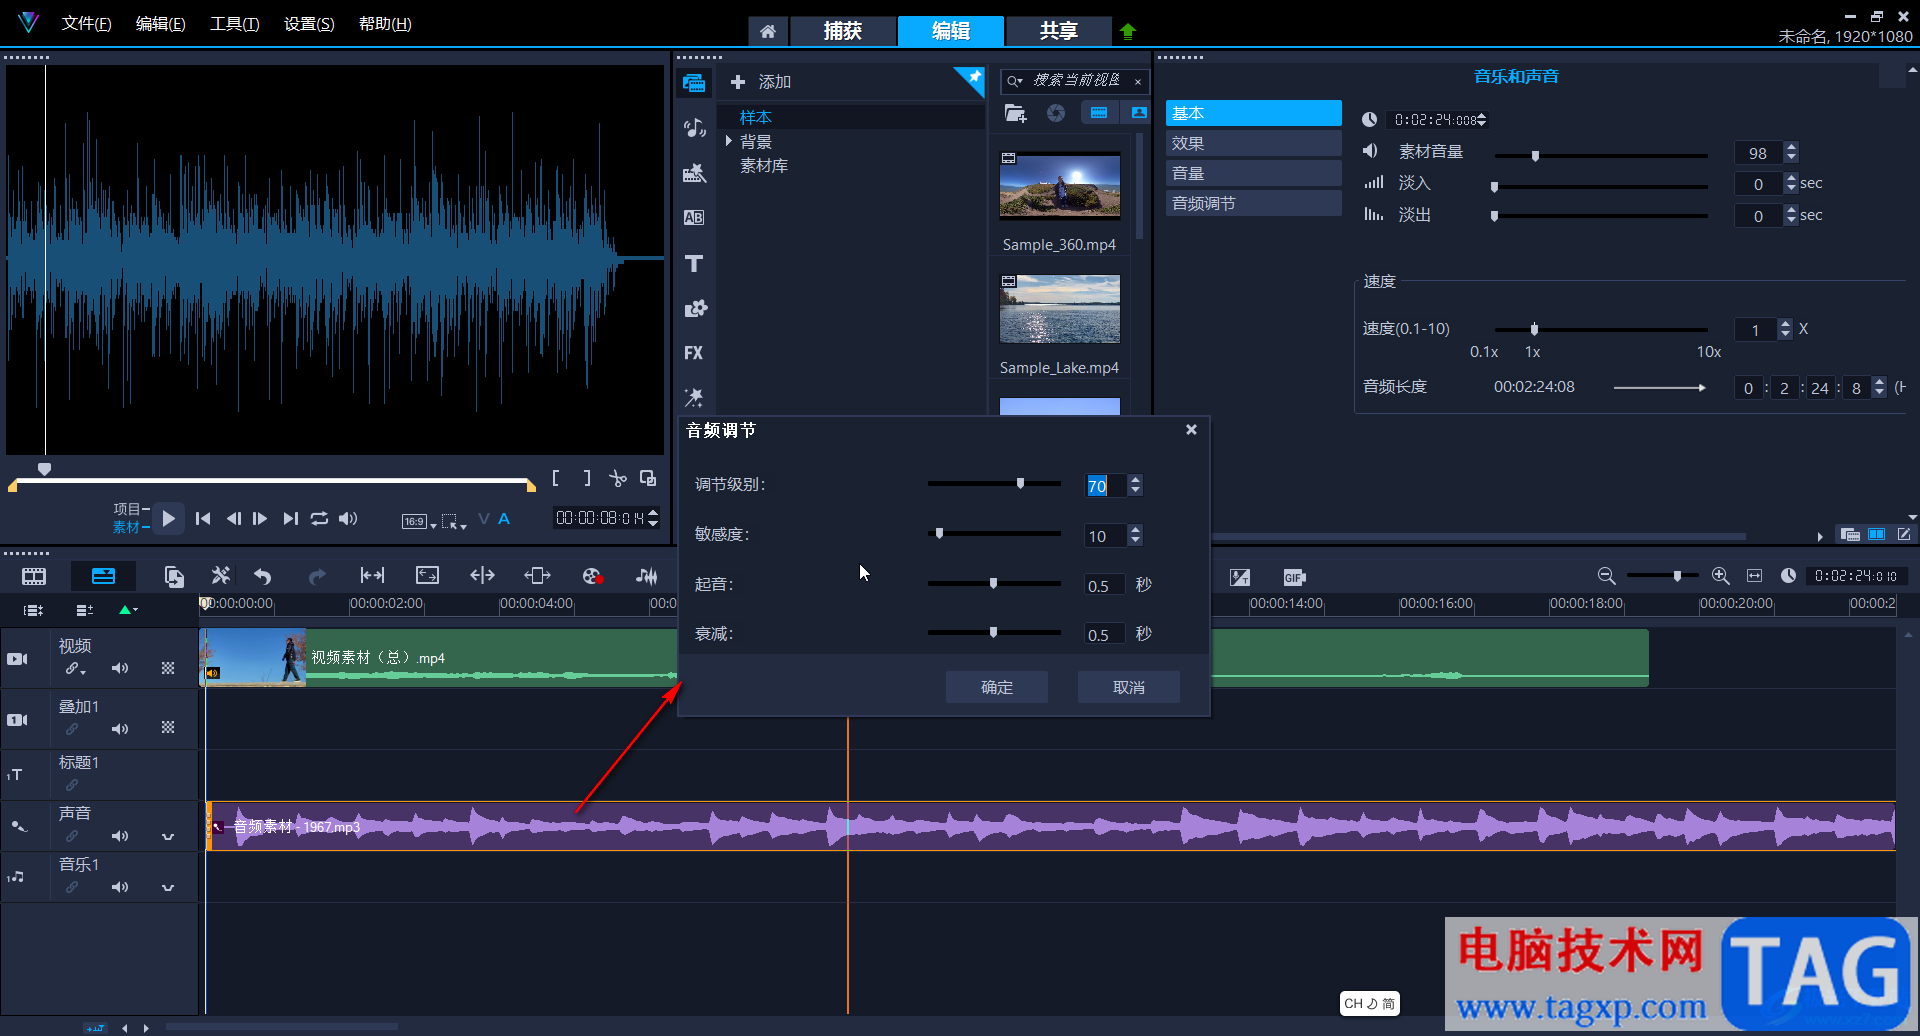Expand the 背景 library folder
This screenshot has height=1036, width=1920.
[x=729, y=141]
